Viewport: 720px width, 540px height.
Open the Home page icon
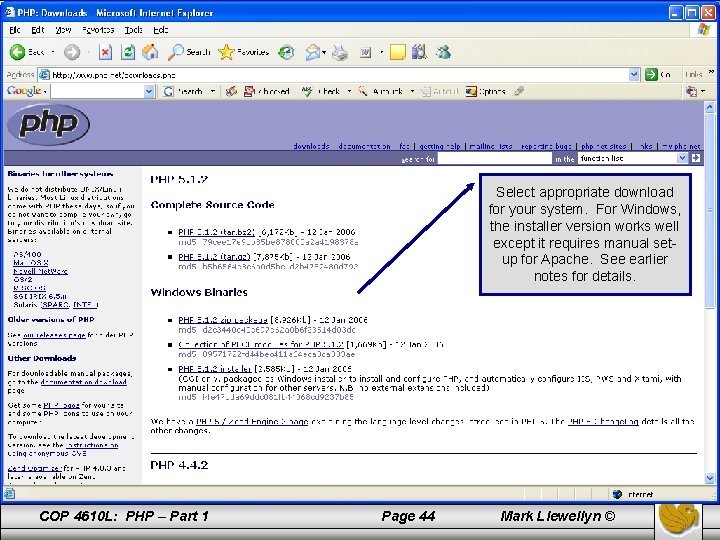150,52
